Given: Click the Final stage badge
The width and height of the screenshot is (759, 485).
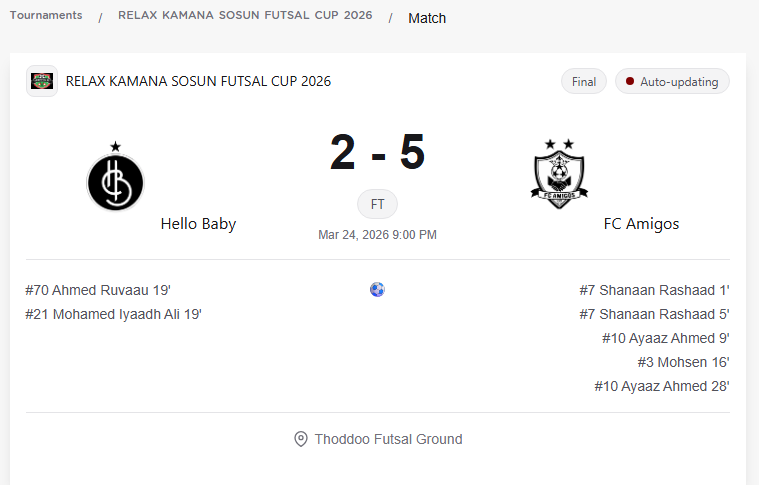Looking at the screenshot, I should pos(584,82).
